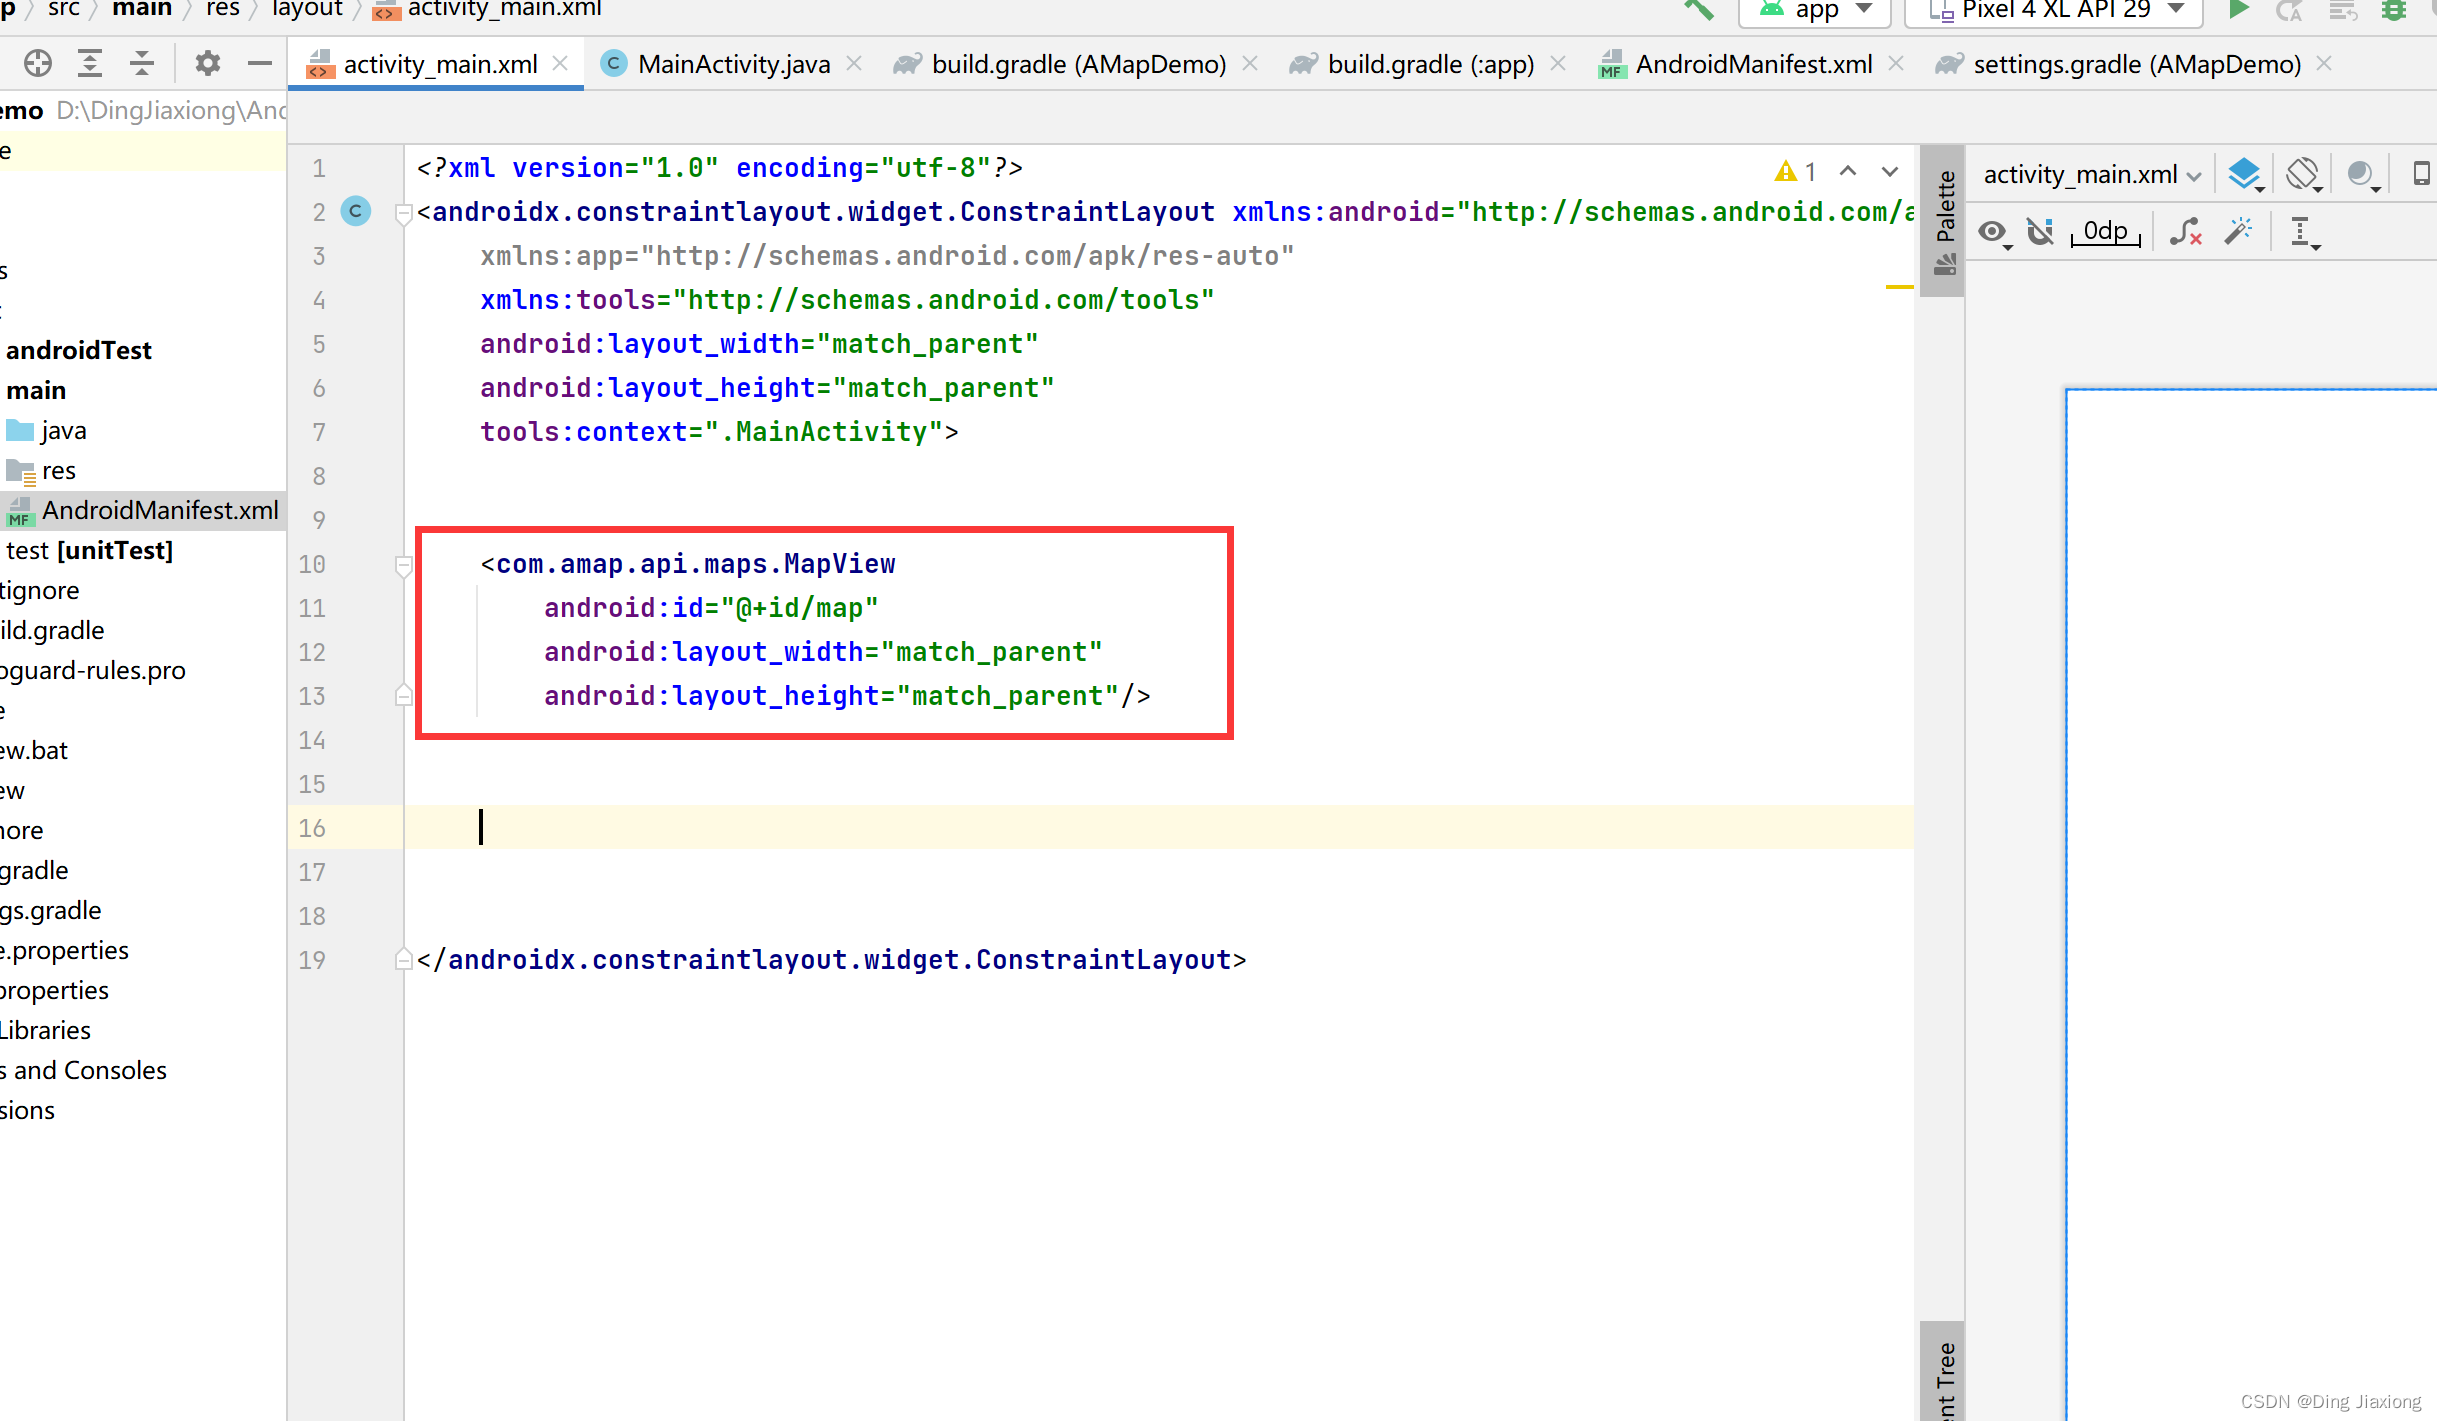Screen dimensions: 2437x1421
Task: Click activity_main.xml in the breadcrumb
Action: 487,10
